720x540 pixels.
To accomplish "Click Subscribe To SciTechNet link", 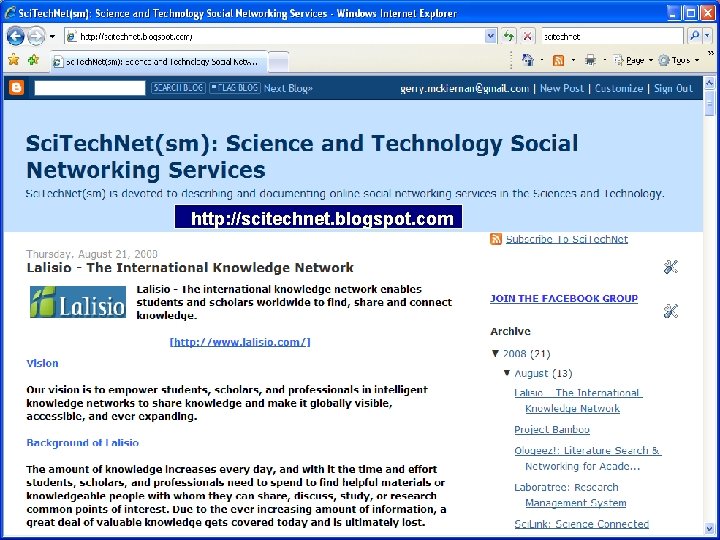I will coord(567,239).
